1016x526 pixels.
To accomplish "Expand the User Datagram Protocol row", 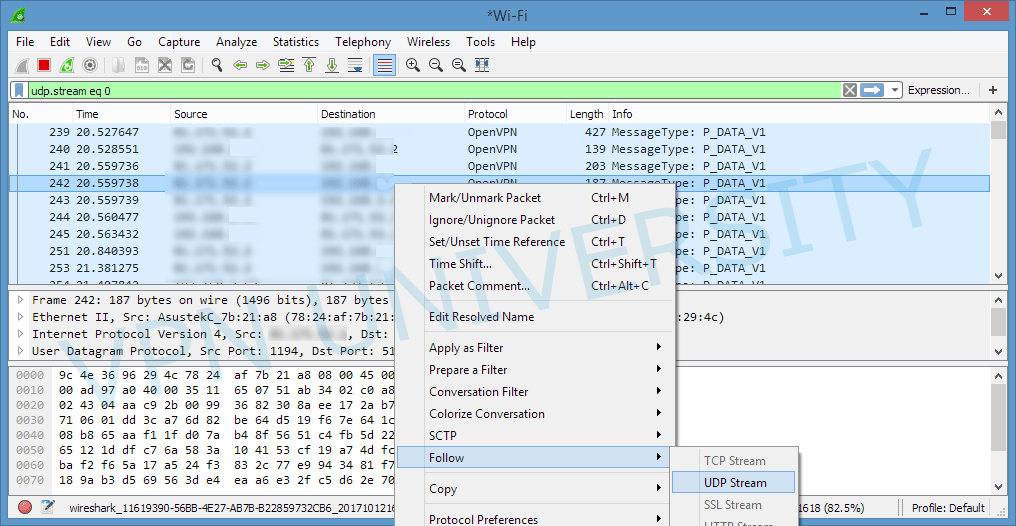I will 20,351.
